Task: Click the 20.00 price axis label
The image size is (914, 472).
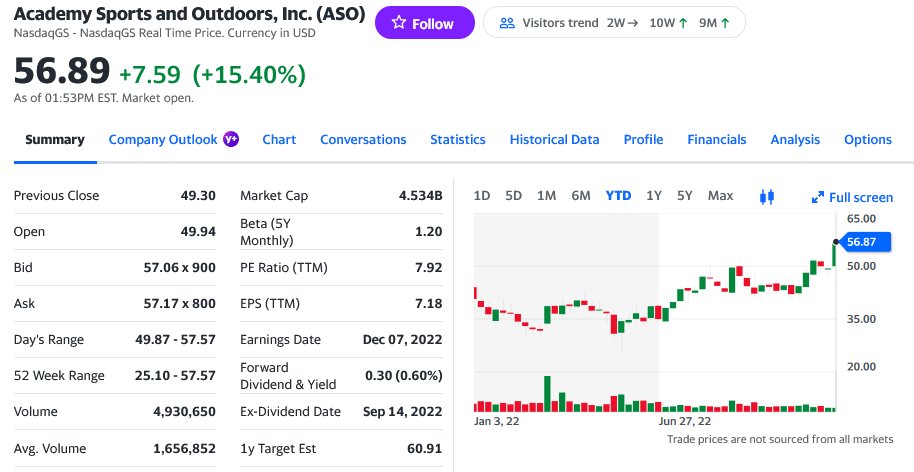Action: [861, 366]
